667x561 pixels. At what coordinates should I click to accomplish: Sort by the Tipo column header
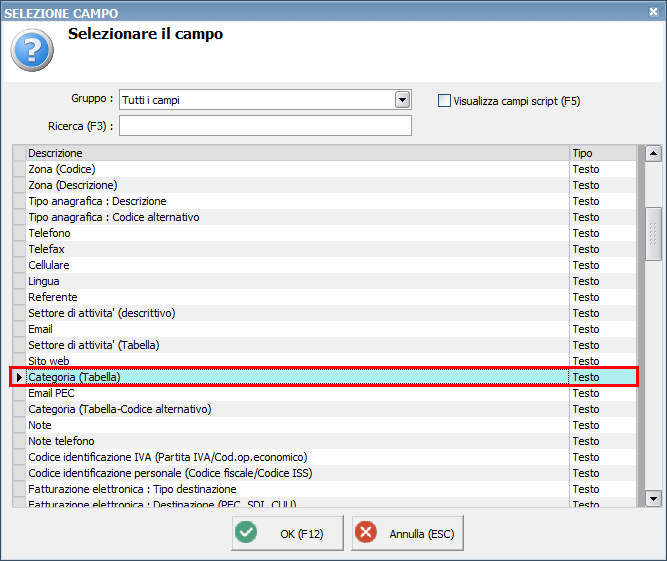(x=600, y=153)
